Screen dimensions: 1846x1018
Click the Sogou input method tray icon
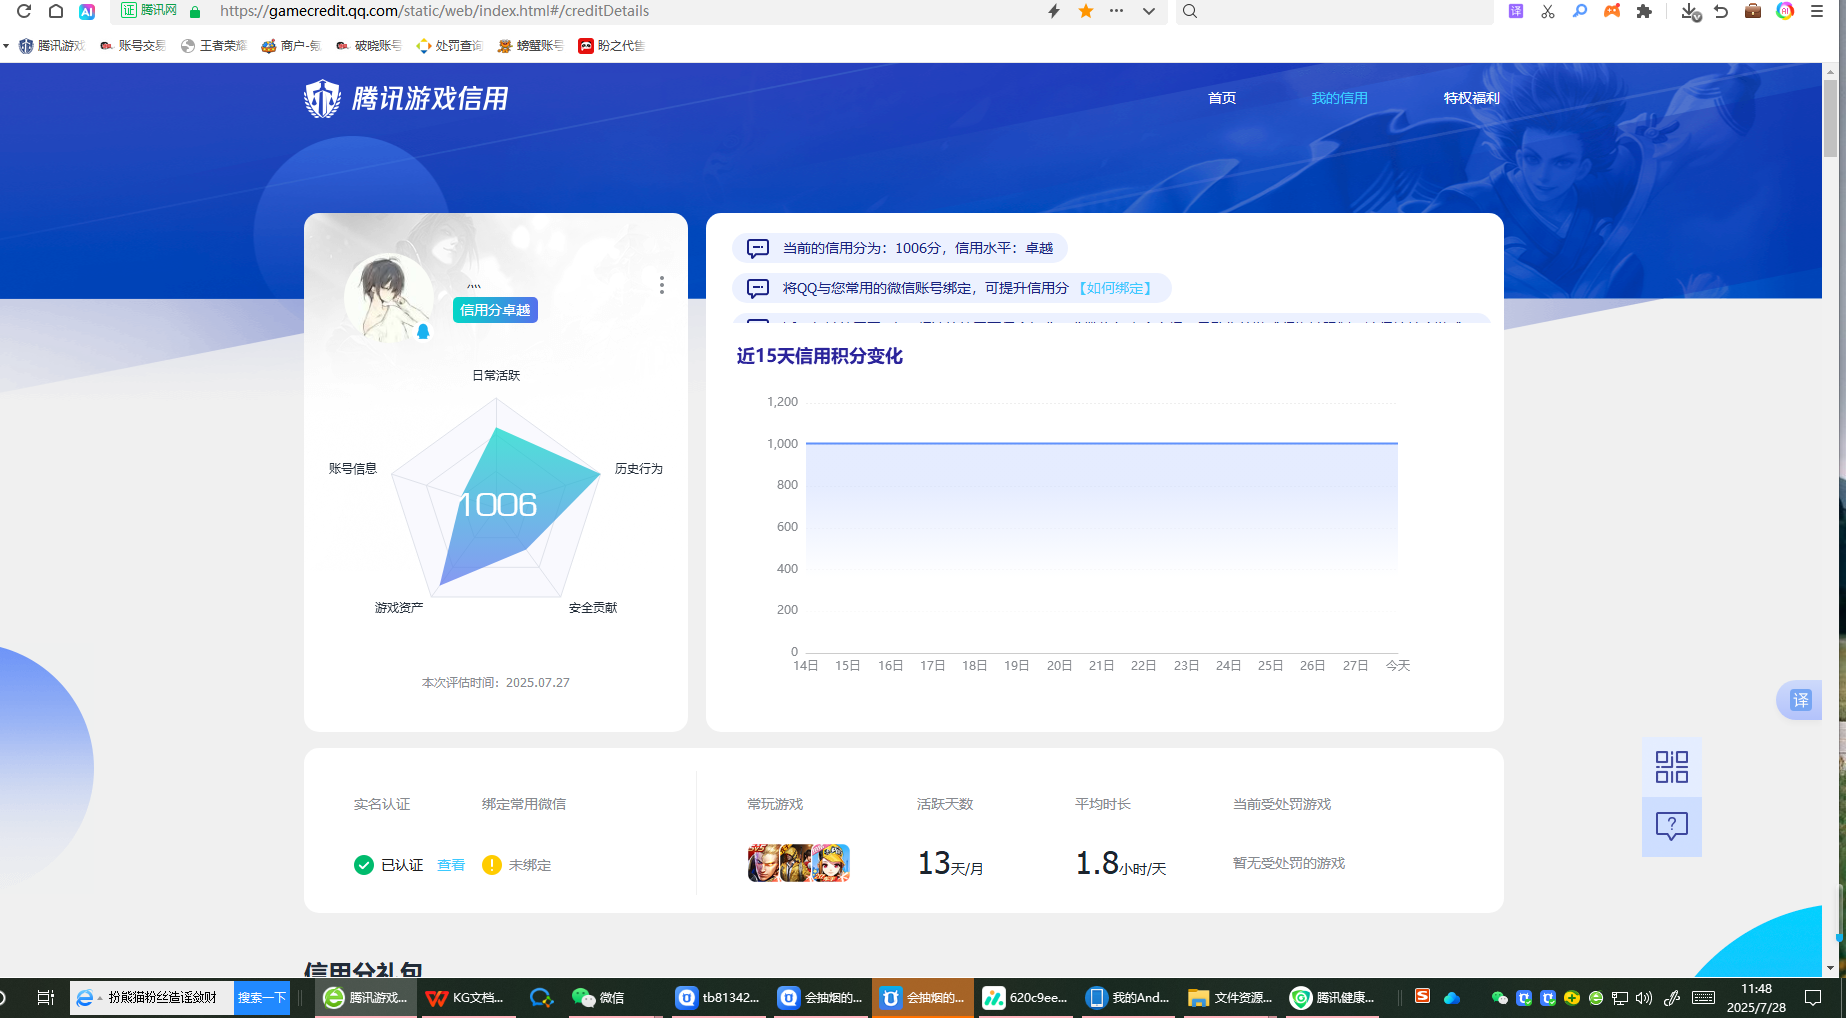1422,996
